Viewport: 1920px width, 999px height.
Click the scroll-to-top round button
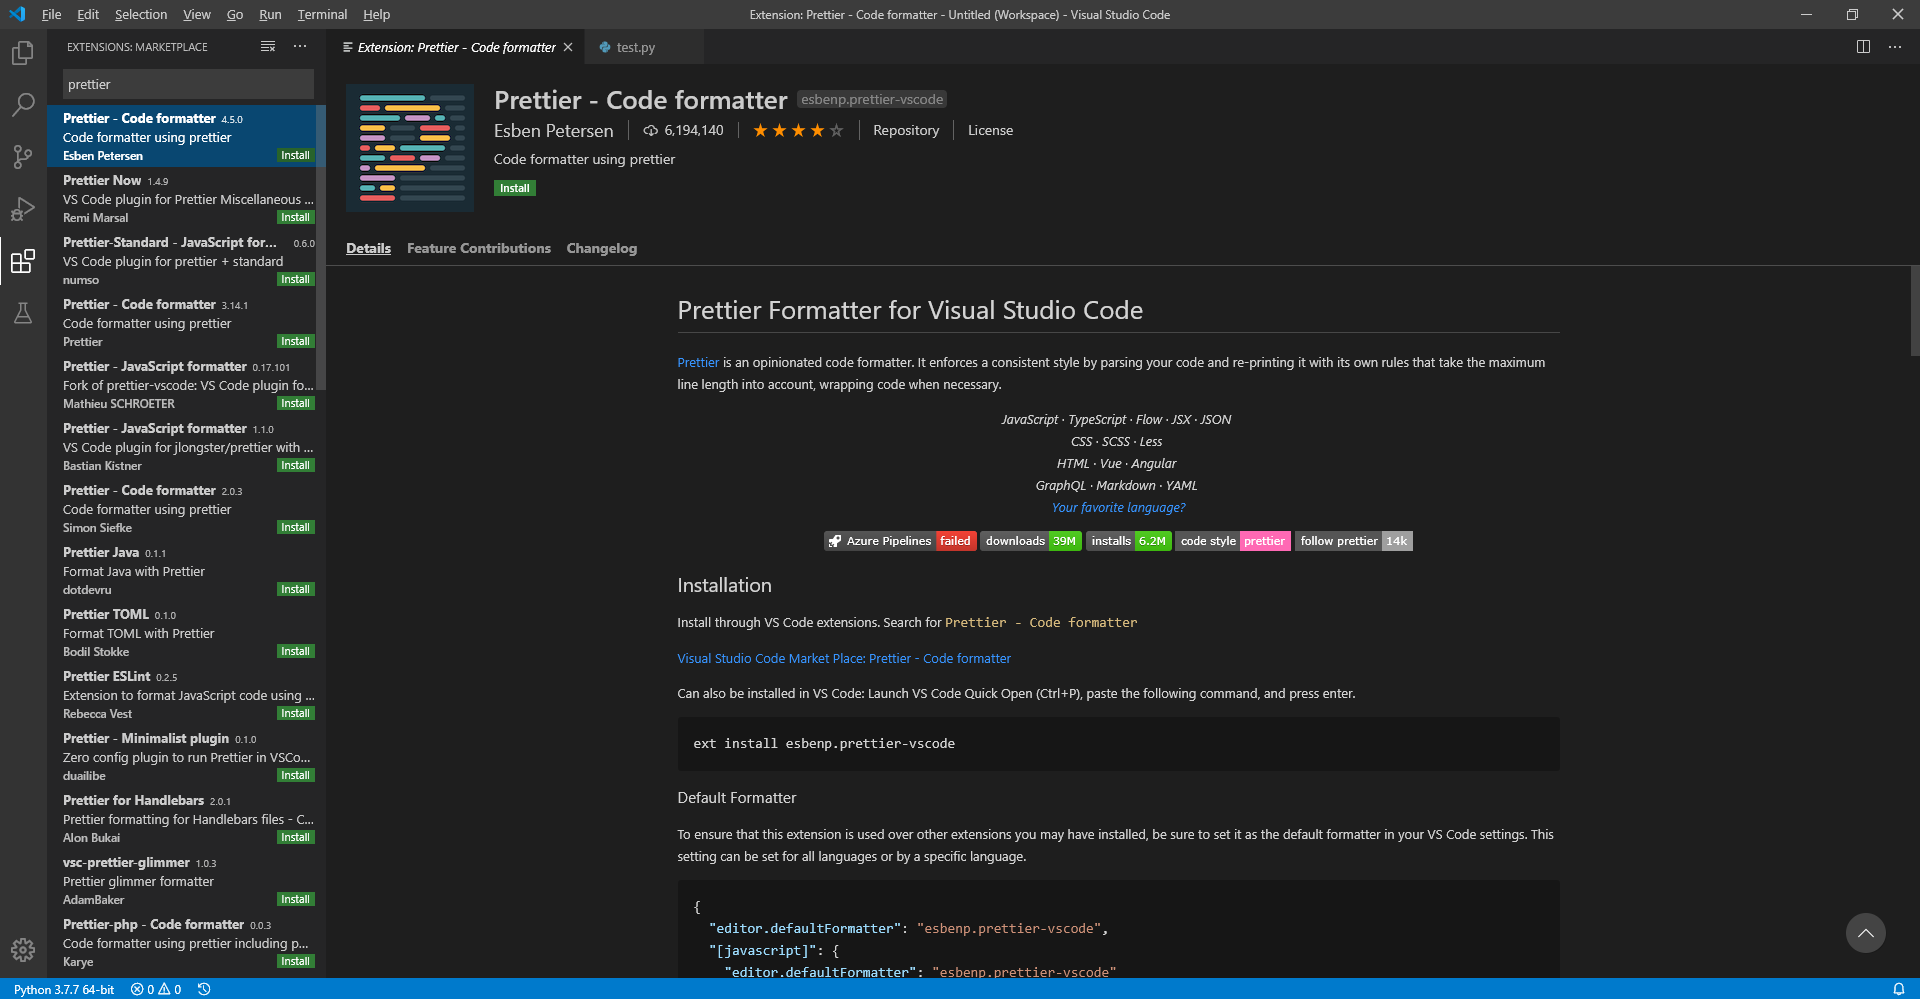1865,933
